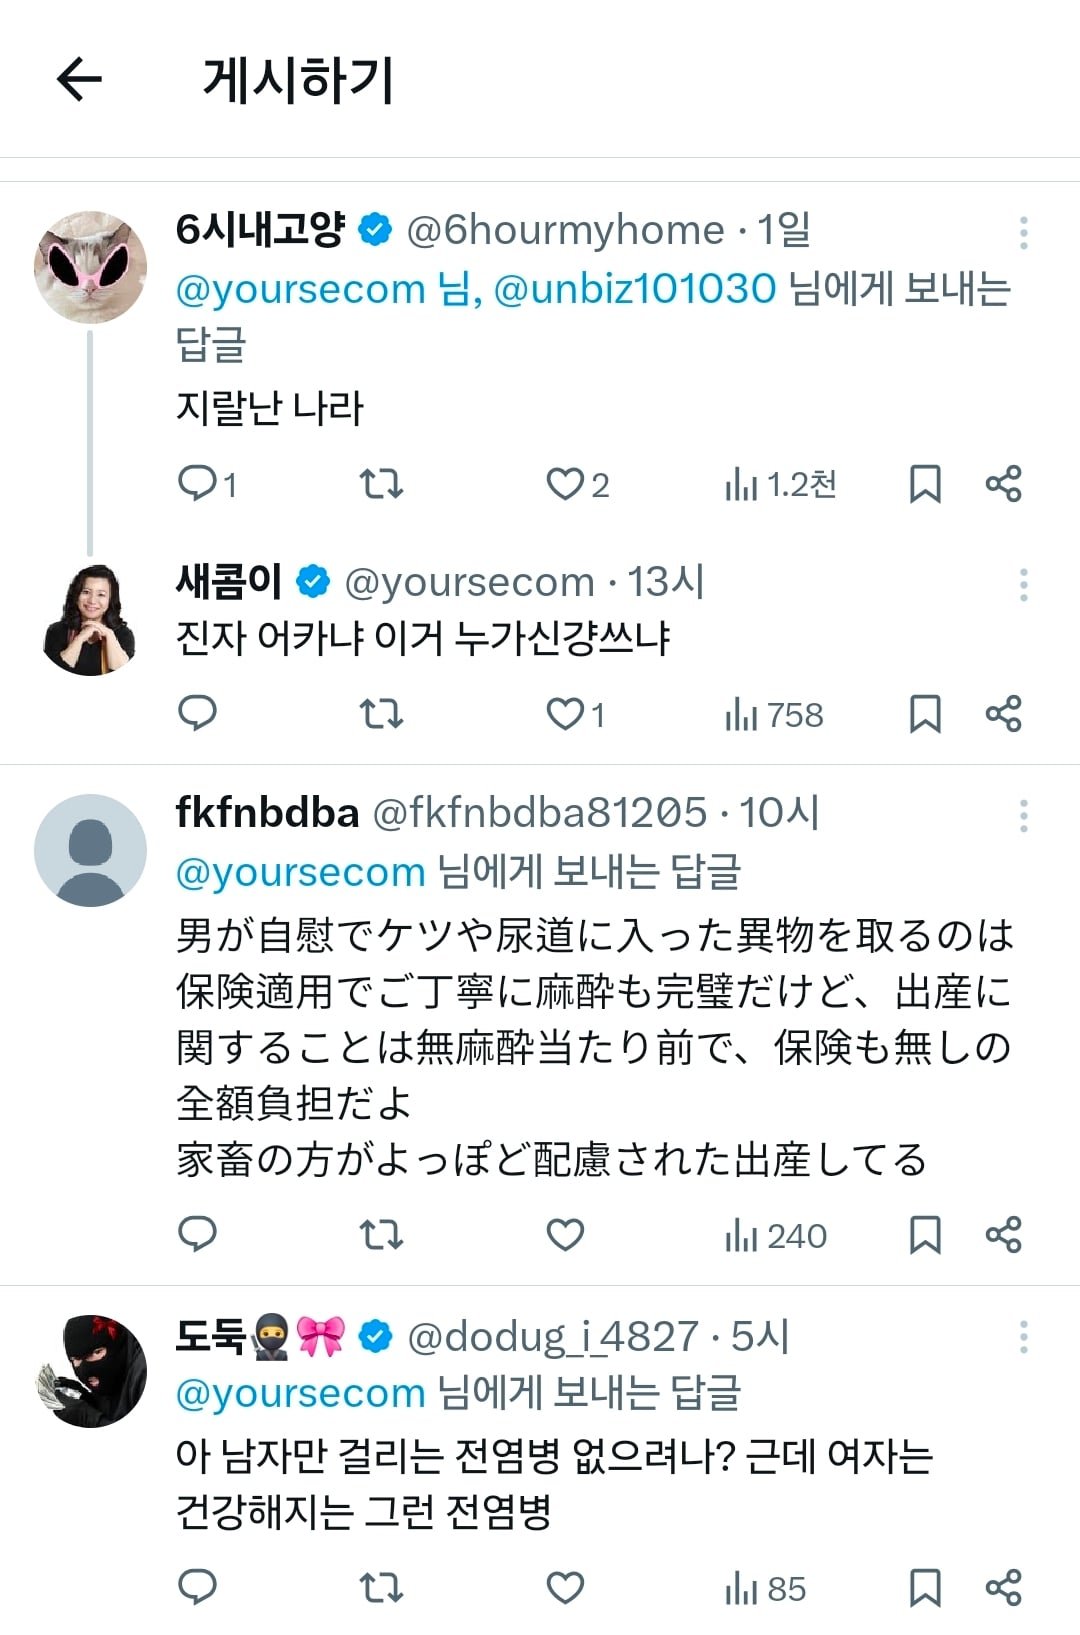Screen dimensions: 1080x1635
Task: Open more options menu on fkfnbdba post
Action: click(x=1023, y=816)
